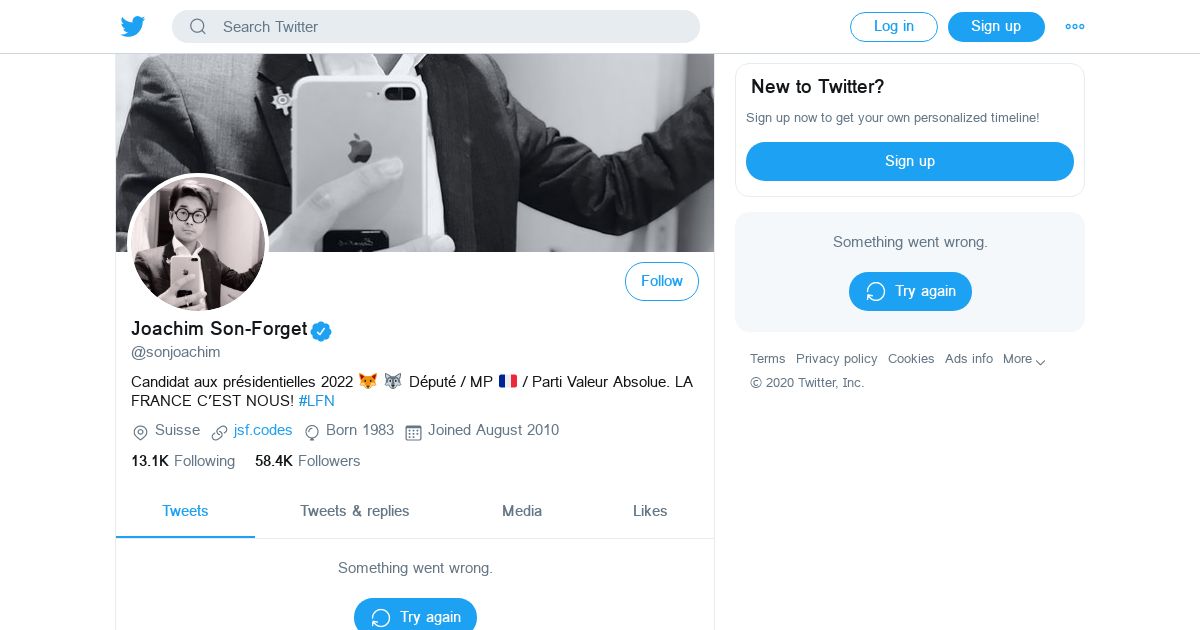Open the jsf.codes website link

(x=263, y=430)
